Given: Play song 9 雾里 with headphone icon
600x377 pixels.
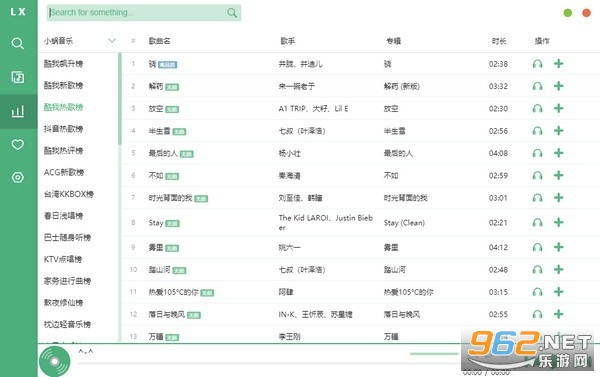Looking at the screenshot, I should tap(537, 247).
